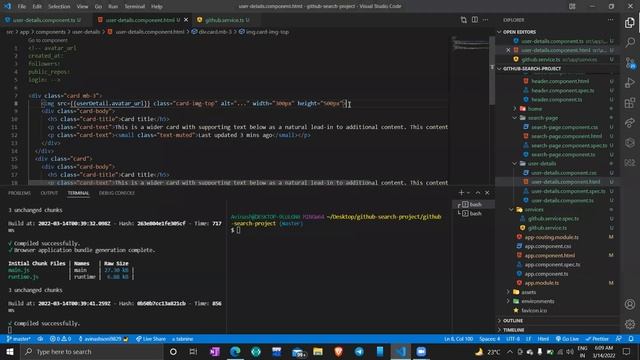This screenshot has width=640, height=360.
Task: Click the Prettier status bar item
Action: click(x=597, y=339)
